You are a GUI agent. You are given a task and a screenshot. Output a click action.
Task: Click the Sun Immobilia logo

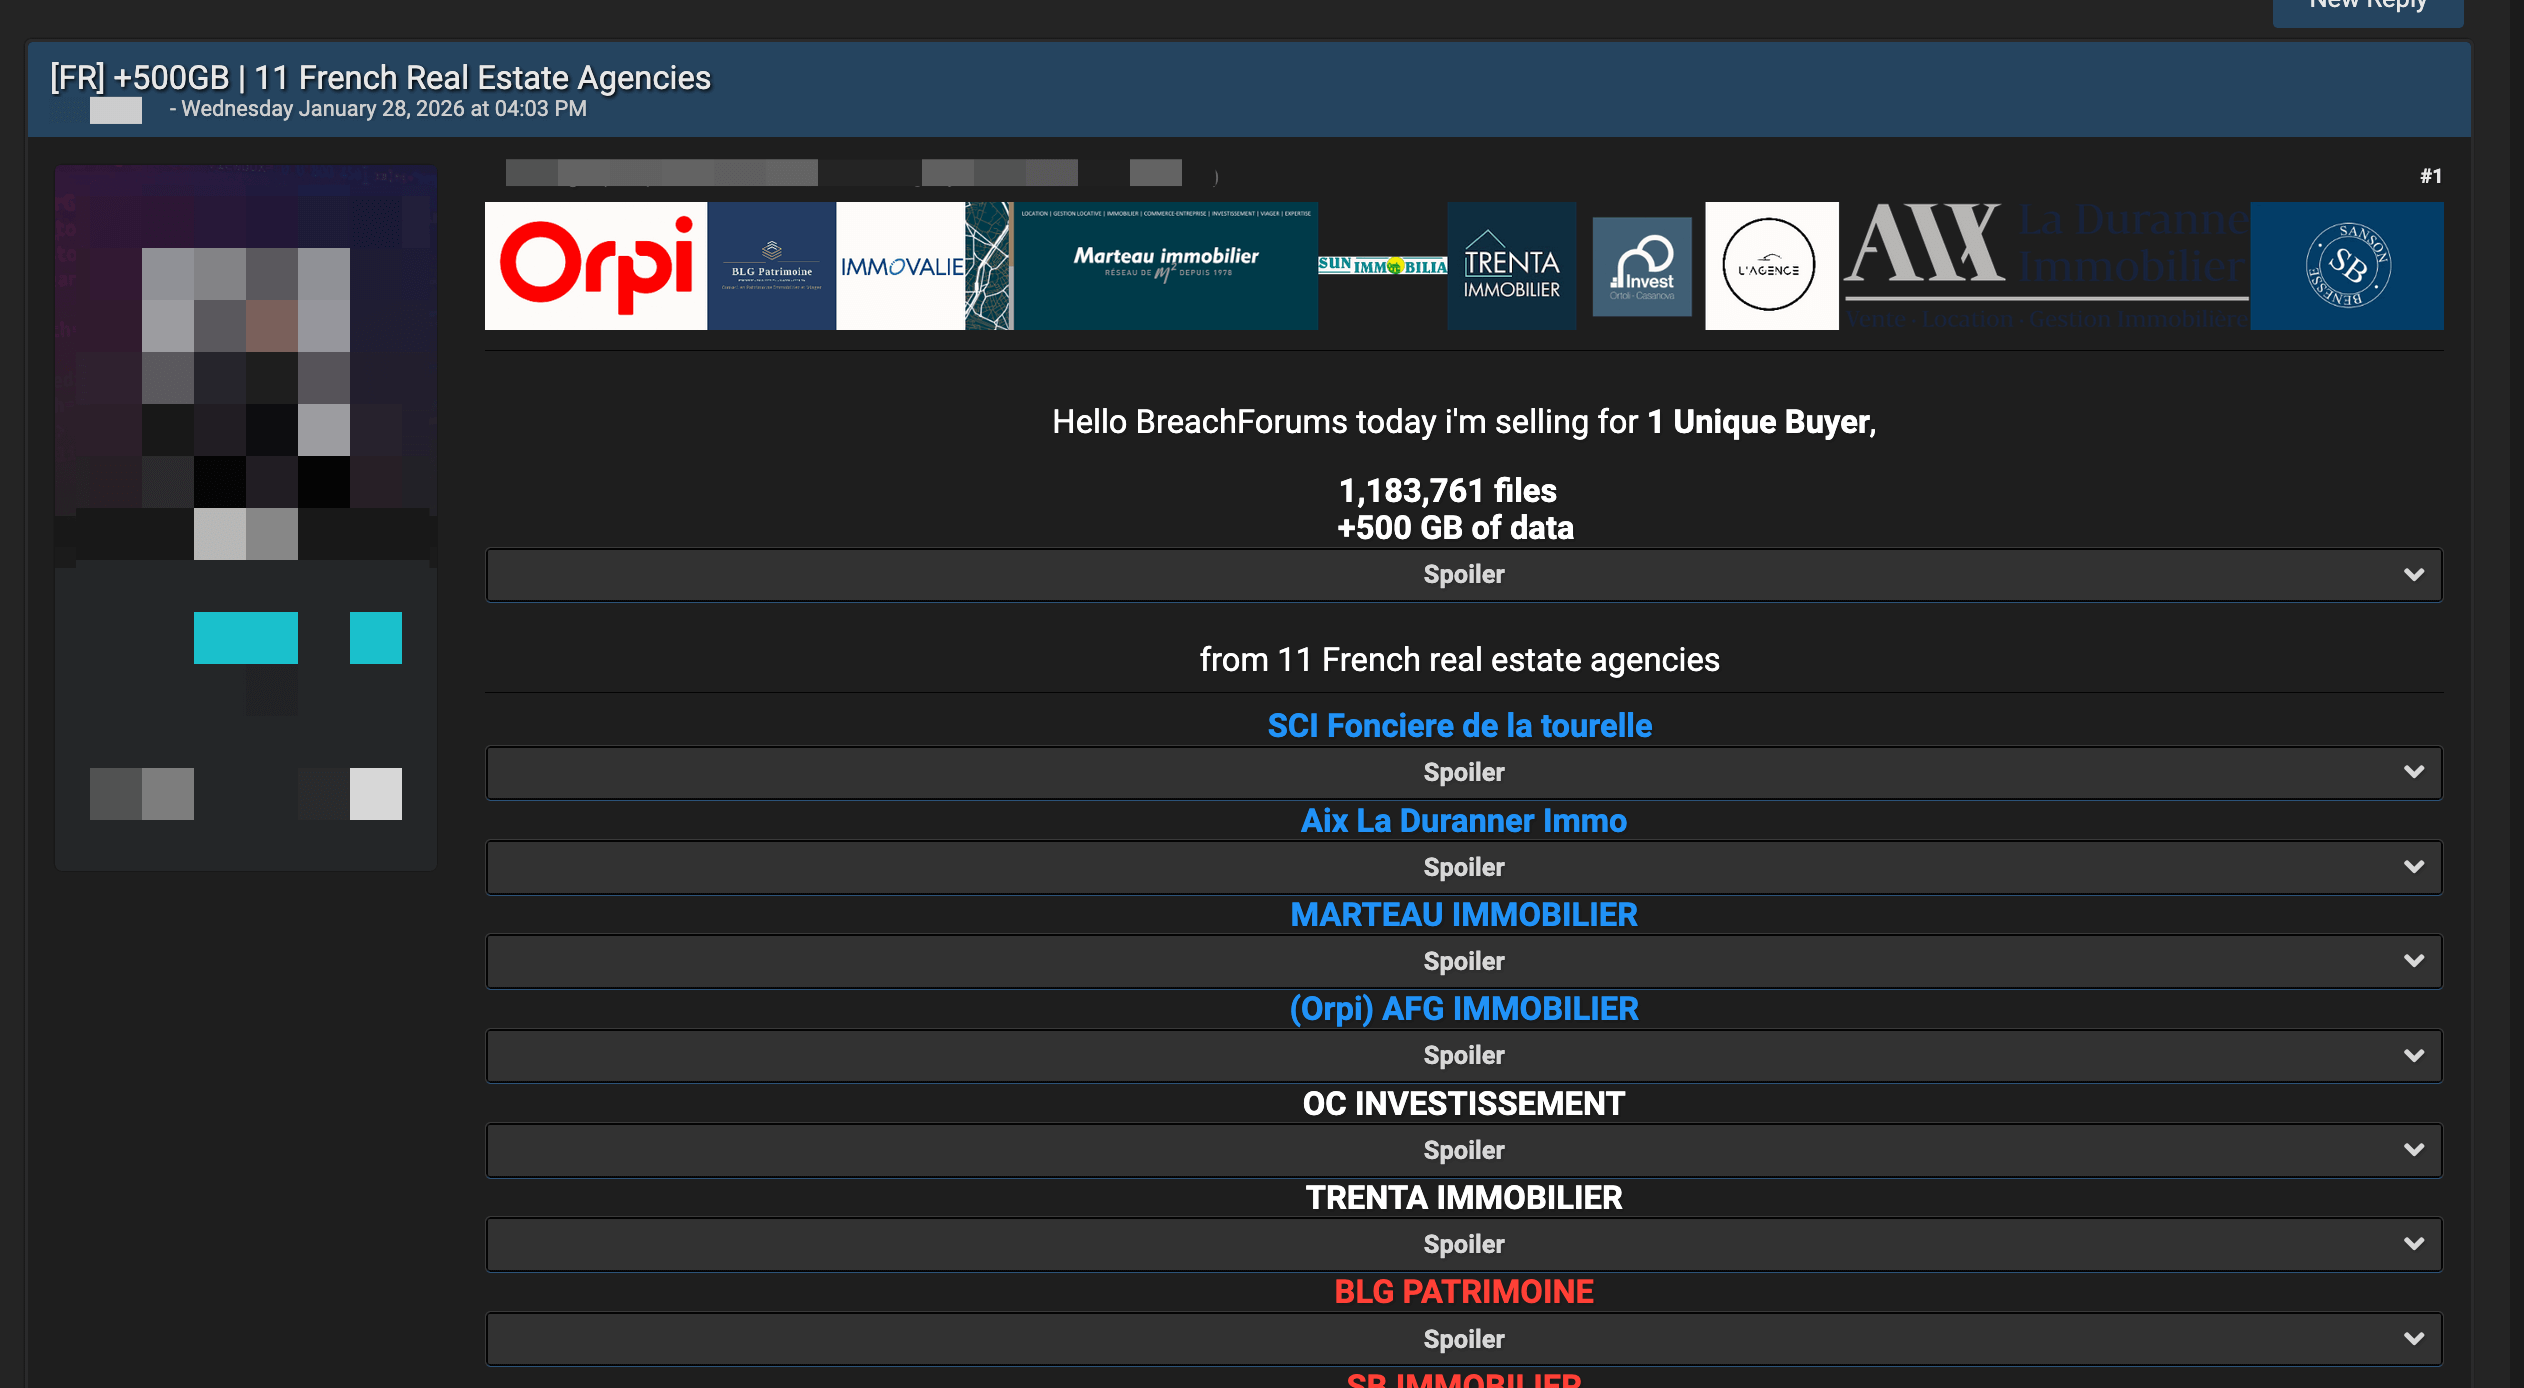1382,266
